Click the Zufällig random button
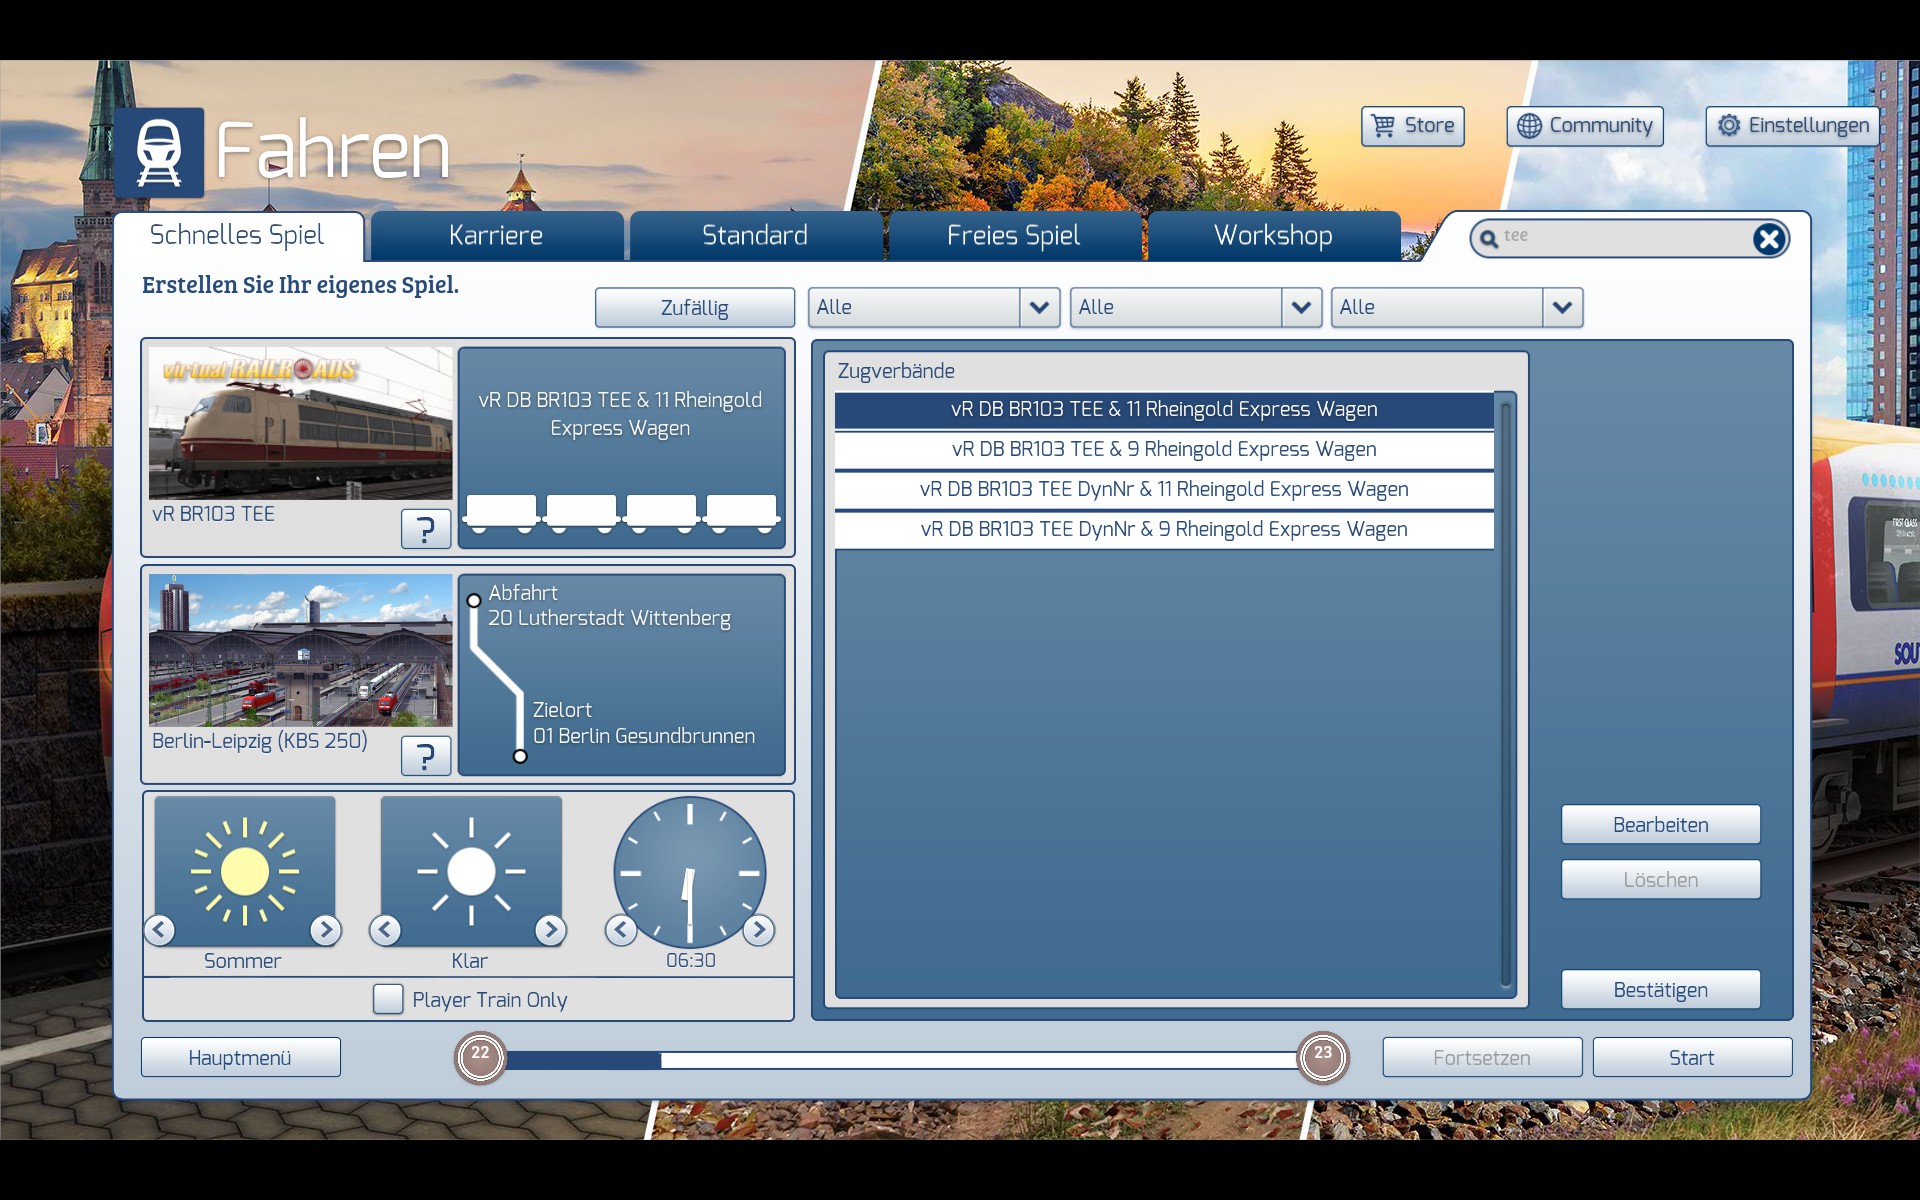Image resolution: width=1920 pixels, height=1200 pixels. [694, 308]
